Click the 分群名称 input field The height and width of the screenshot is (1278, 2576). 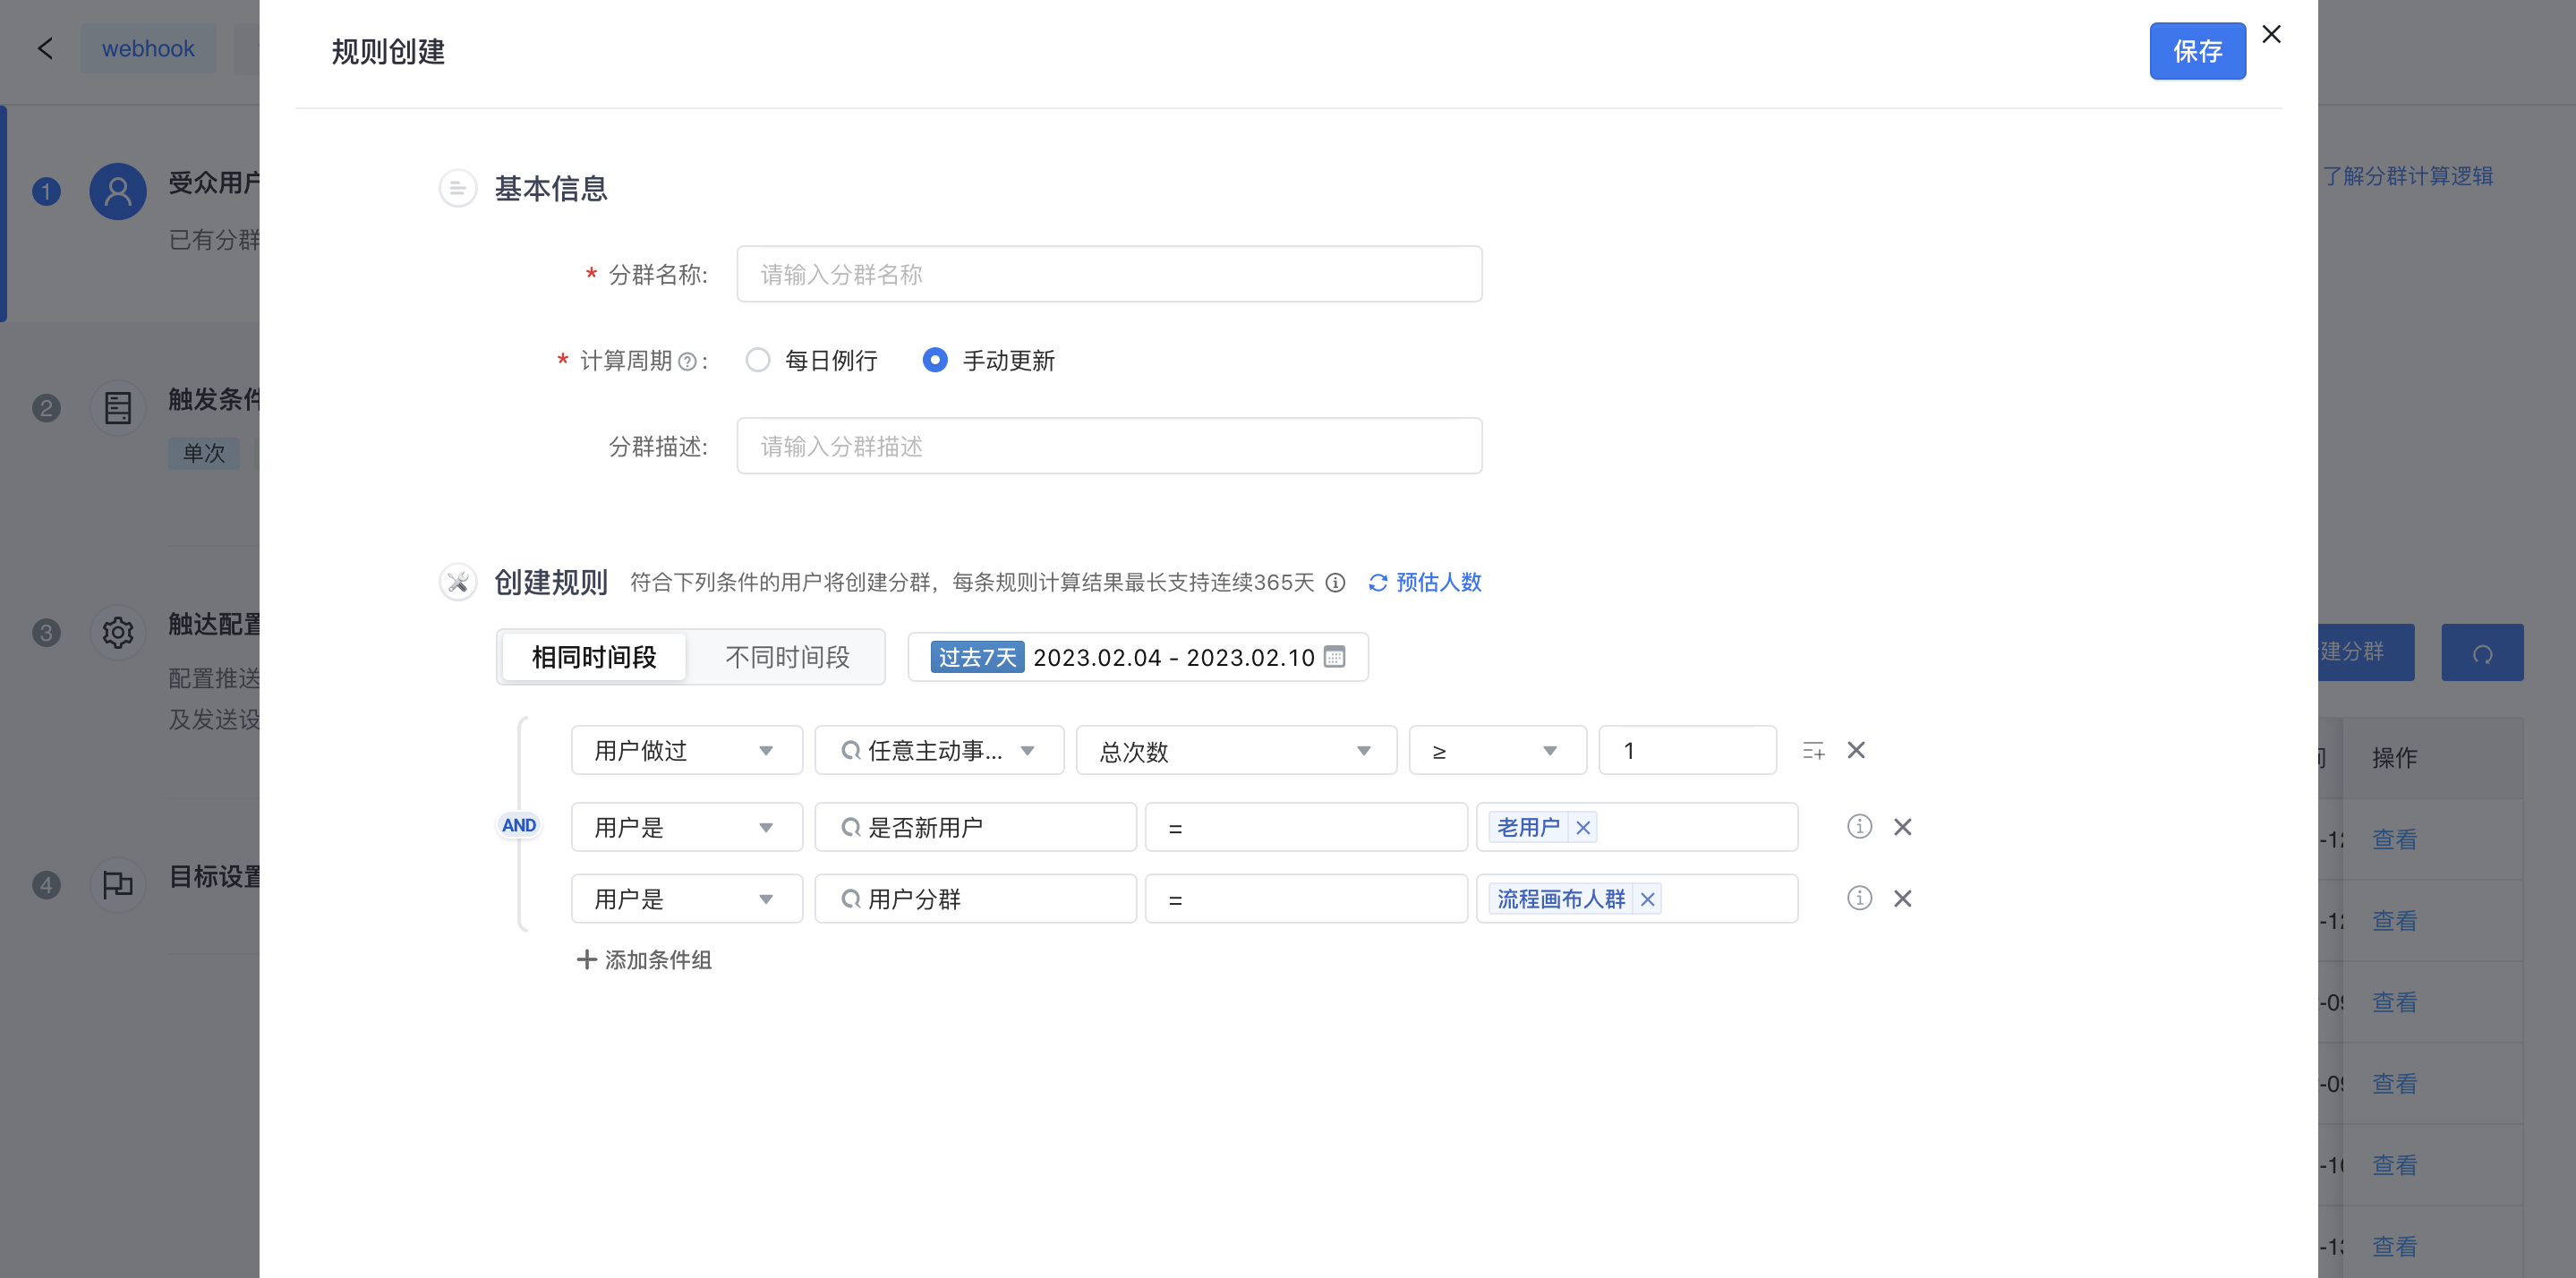(1109, 274)
